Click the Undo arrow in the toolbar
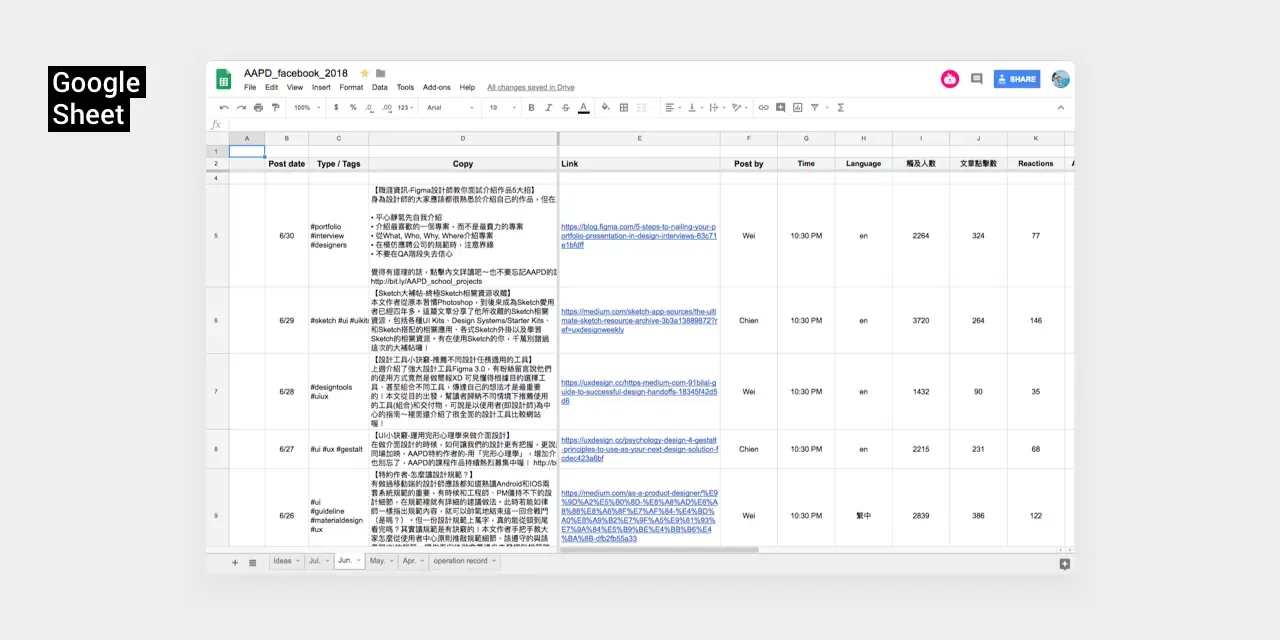Image resolution: width=1280 pixels, height=640 pixels. [x=225, y=107]
